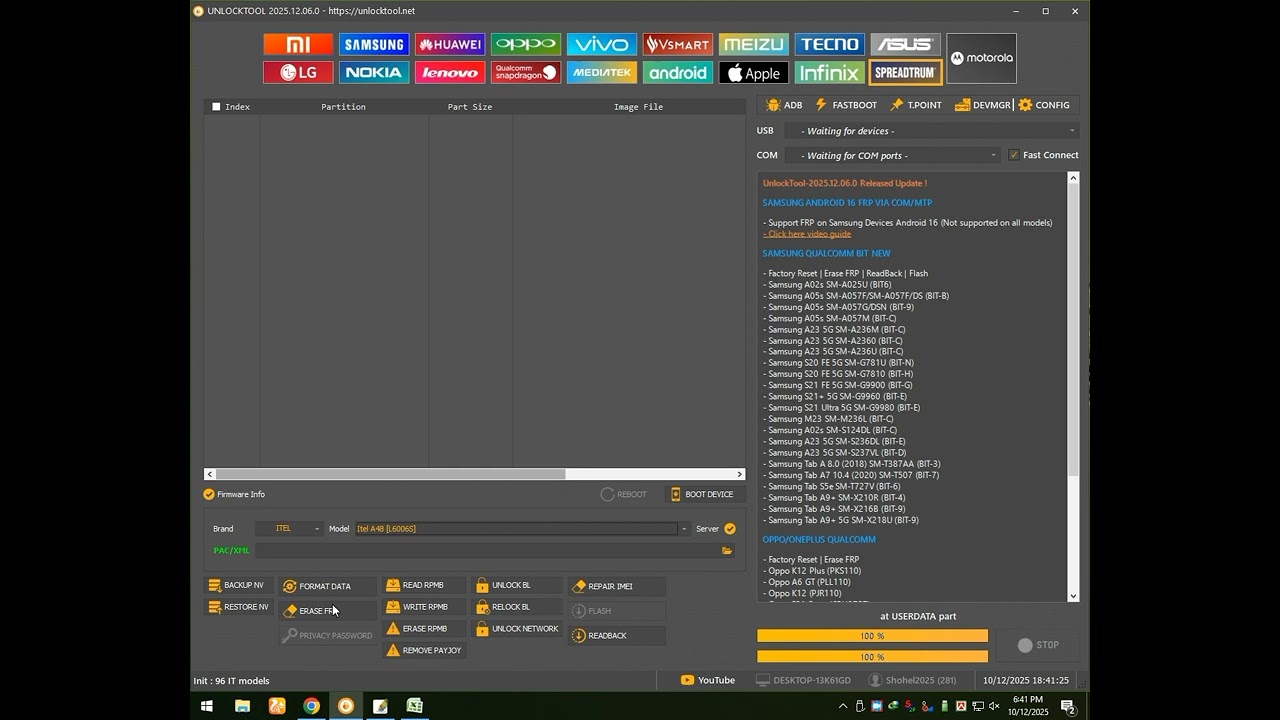Click the UNLOCK BL button
The width and height of the screenshot is (1280, 720).
tap(518, 585)
